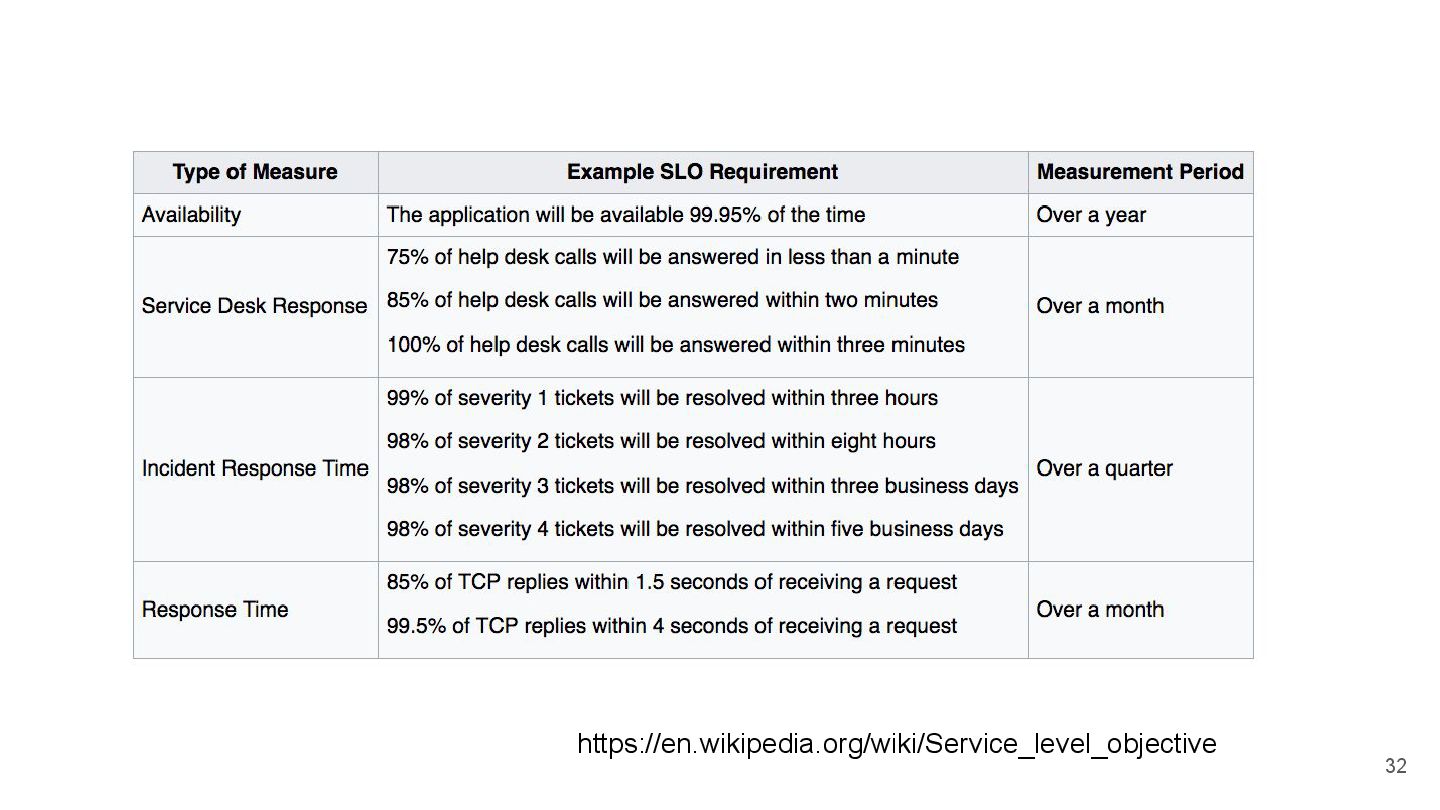Click the '75% of help desk calls' line
The height and width of the screenshot is (810, 1440).
tap(672, 258)
